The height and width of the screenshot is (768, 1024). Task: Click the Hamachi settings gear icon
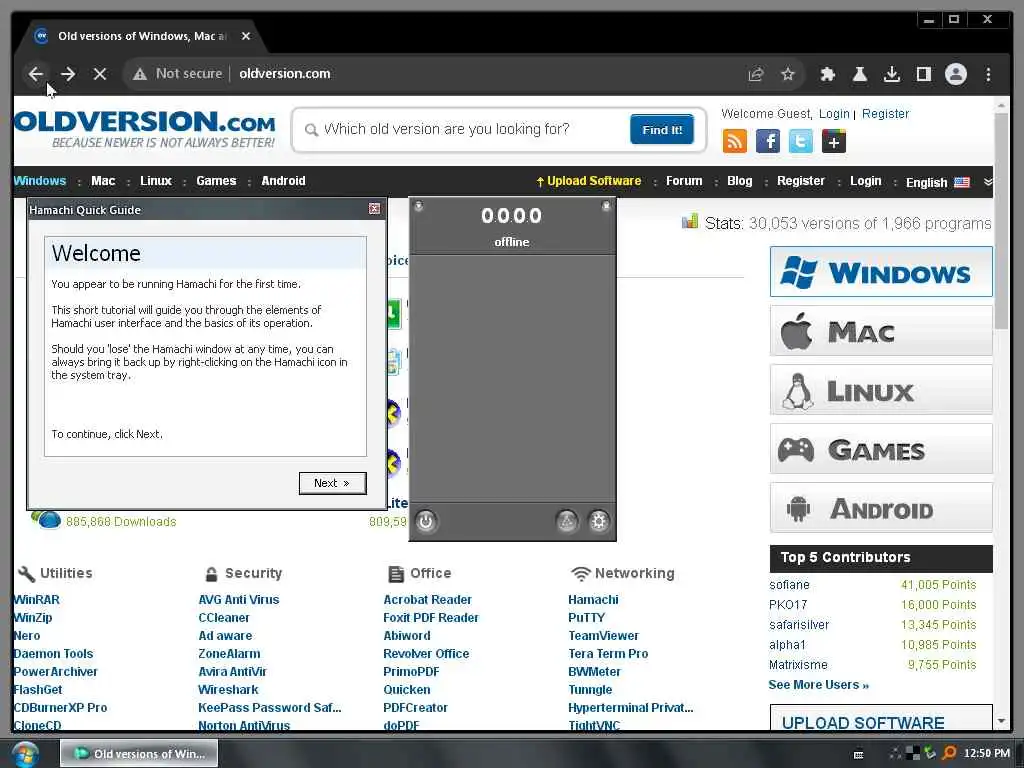[x=599, y=521]
